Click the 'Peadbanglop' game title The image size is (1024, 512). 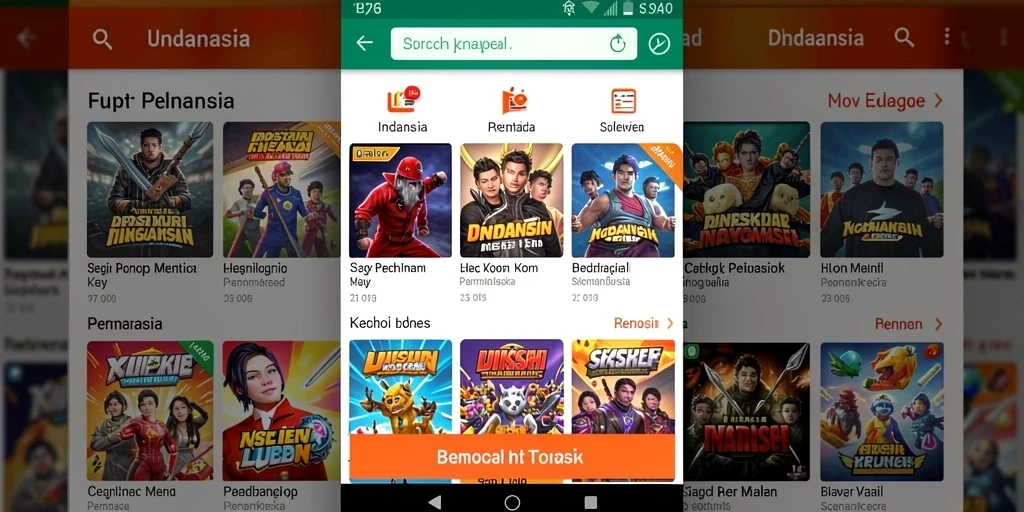click(x=261, y=492)
